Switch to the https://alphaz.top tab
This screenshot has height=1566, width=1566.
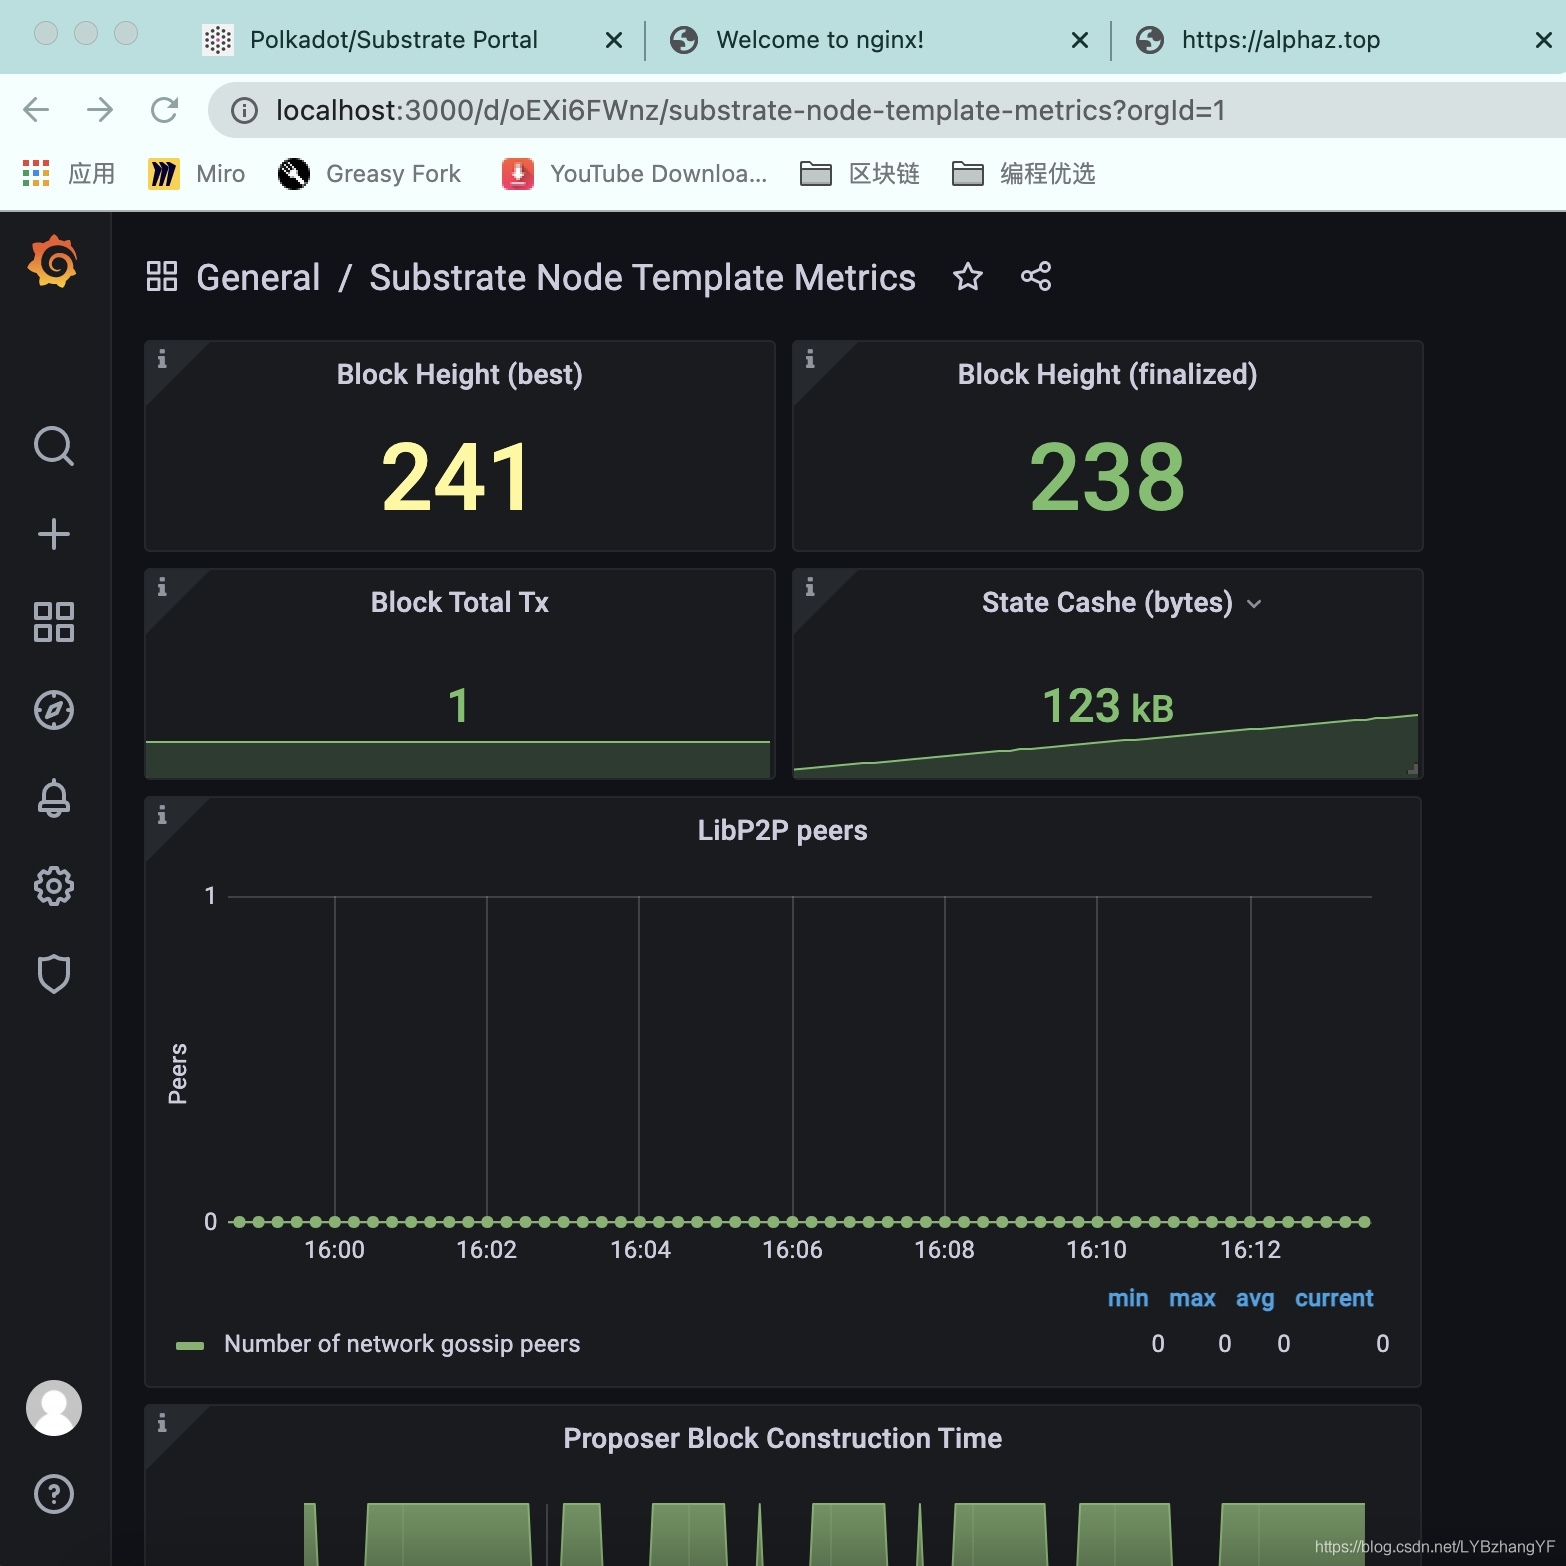(x=1281, y=40)
